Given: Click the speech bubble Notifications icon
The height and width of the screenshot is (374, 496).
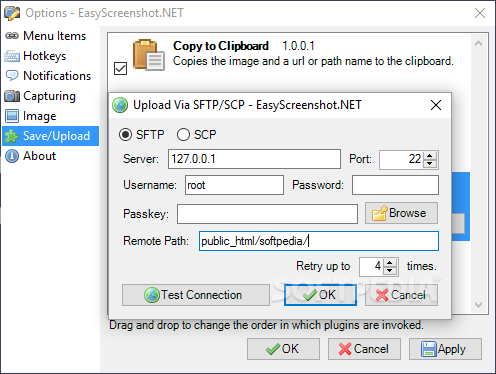Looking at the screenshot, I should [12, 76].
